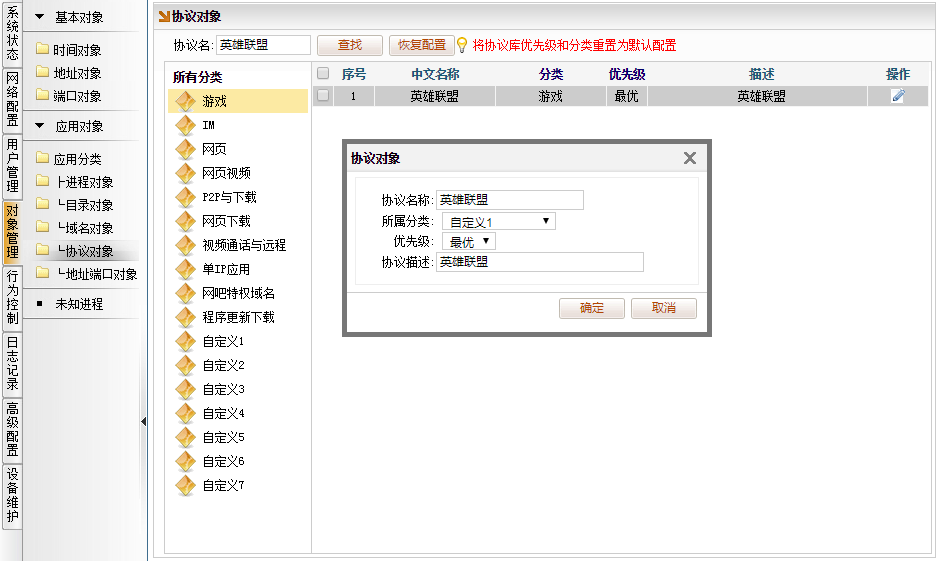Open the 时间对象 folder icon
Image resolution: width=938 pixels, height=561 pixels.
[x=42, y=50]
